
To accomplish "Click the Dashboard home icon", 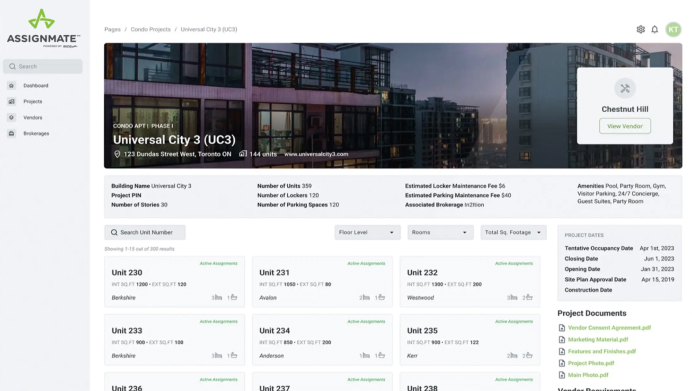I will pos(11,85).
